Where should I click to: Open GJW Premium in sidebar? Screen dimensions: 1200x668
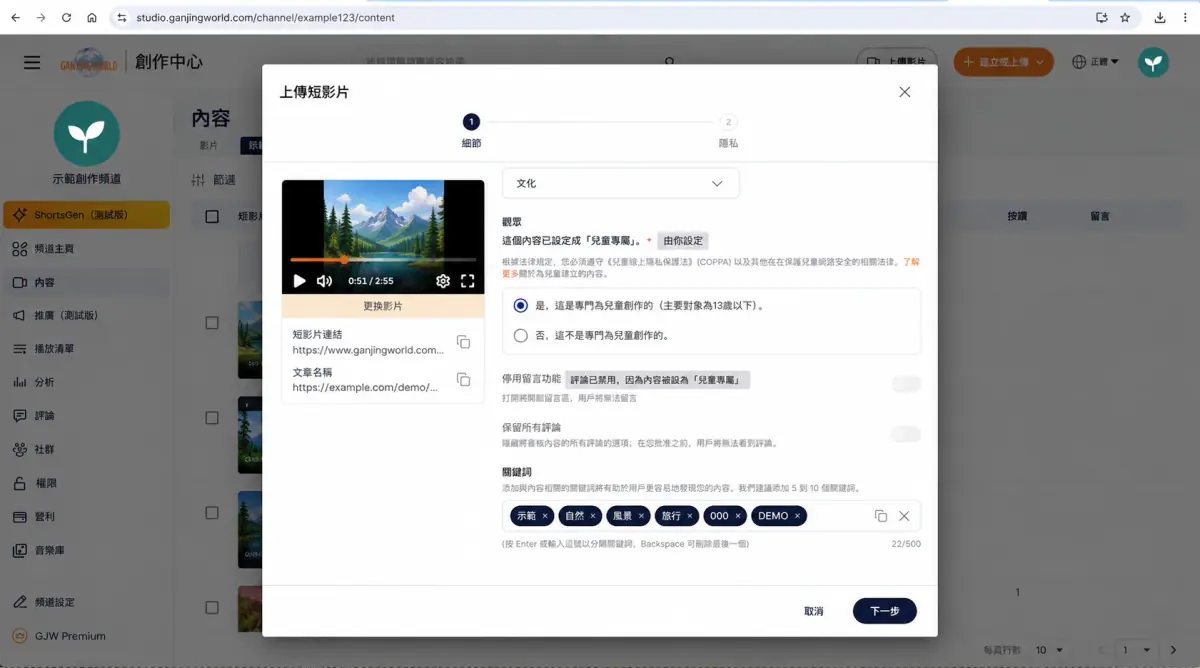point(85,636)
